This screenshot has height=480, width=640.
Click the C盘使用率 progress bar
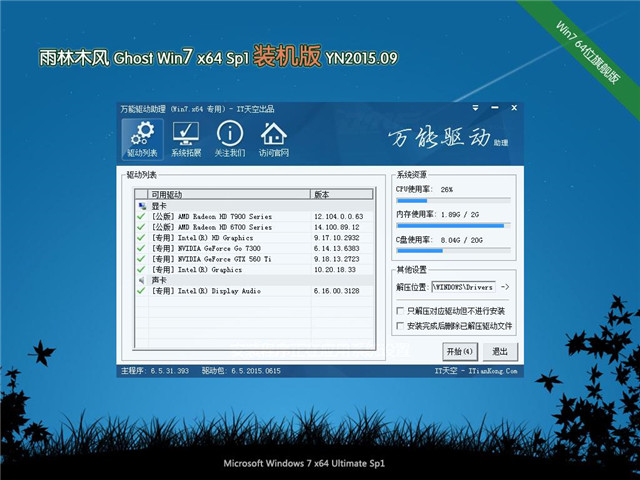[x=453, y=251]
